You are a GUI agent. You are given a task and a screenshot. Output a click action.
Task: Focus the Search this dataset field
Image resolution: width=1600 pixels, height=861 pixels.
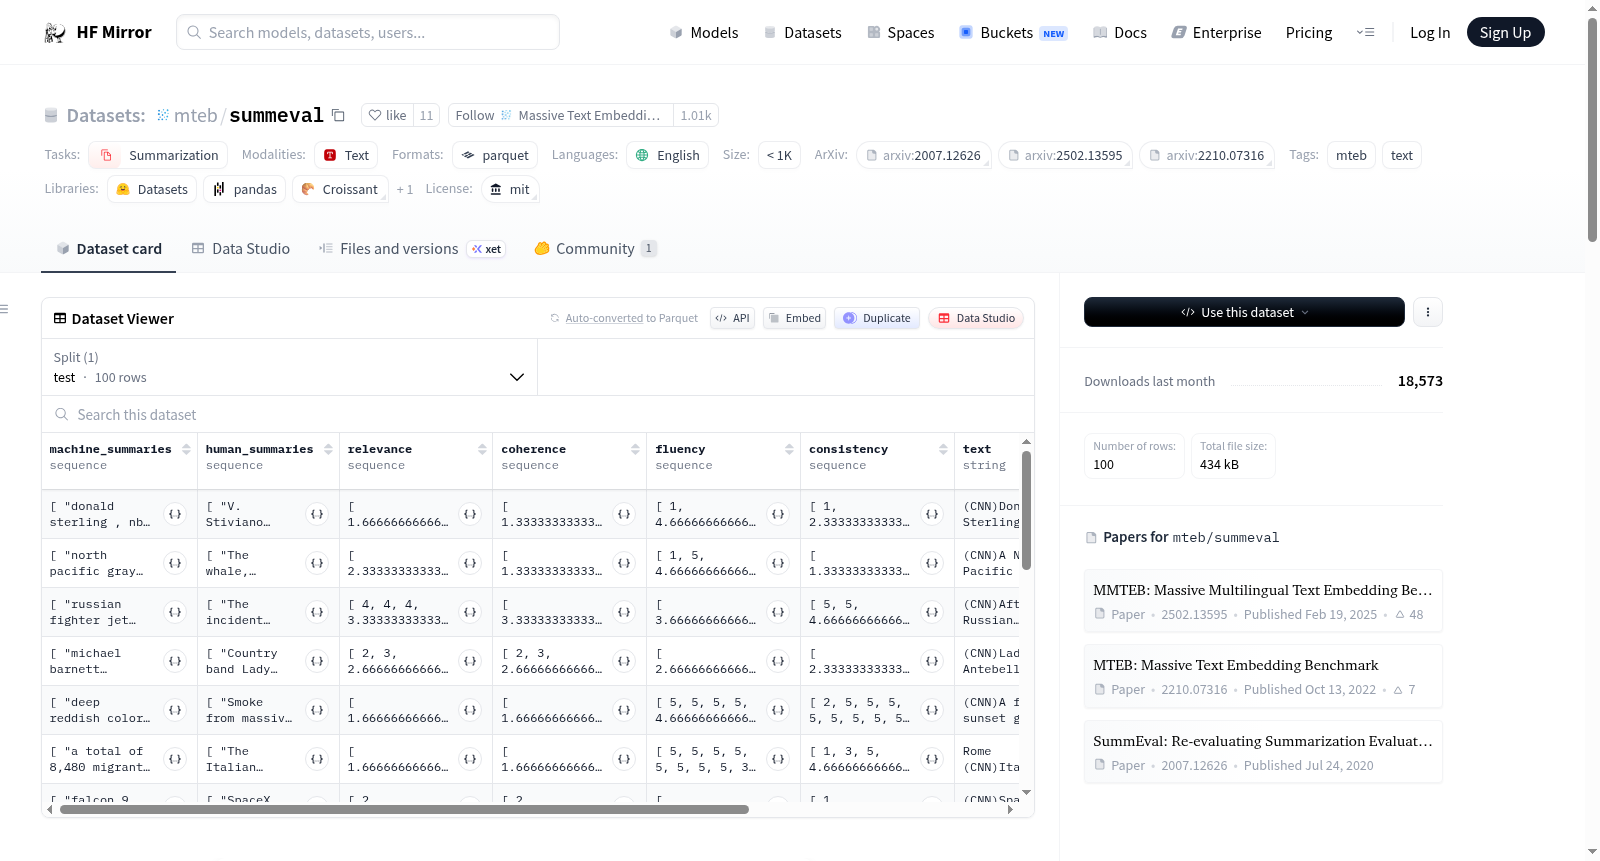pos(538,414)
